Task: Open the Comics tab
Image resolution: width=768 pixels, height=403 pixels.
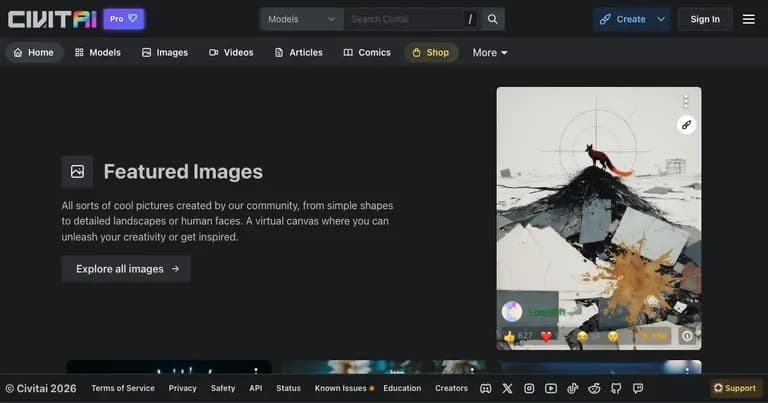Action: pyautogui.click(x=367, y=52)
